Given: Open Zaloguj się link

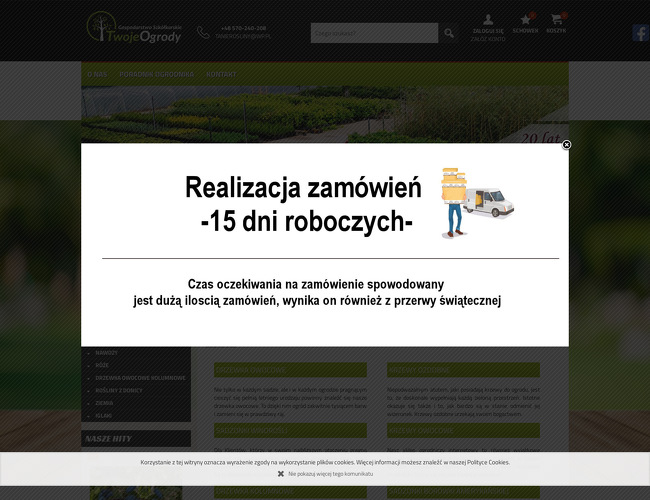Looking at the screenshot, I should click(488, 31).
